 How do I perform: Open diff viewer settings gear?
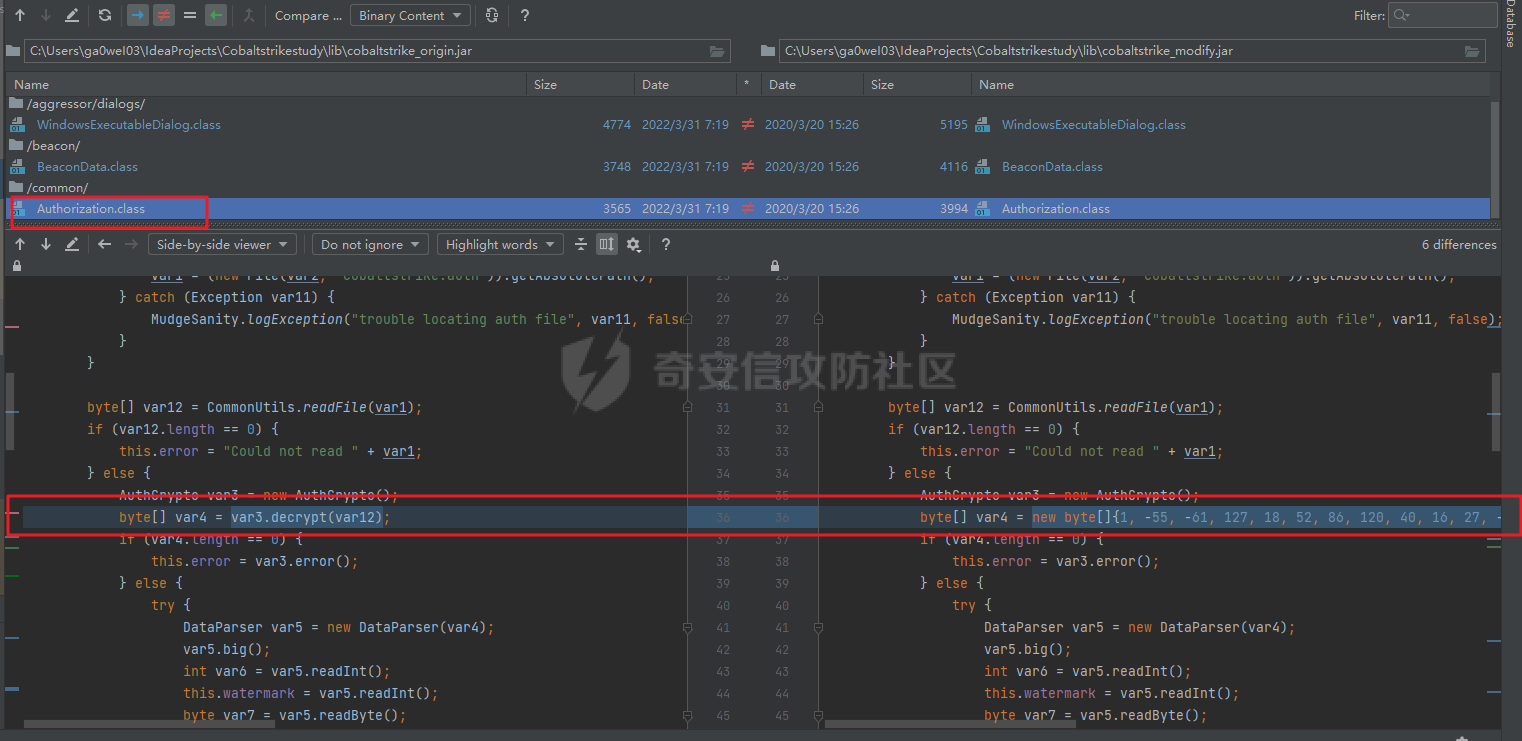click(633, 244)
